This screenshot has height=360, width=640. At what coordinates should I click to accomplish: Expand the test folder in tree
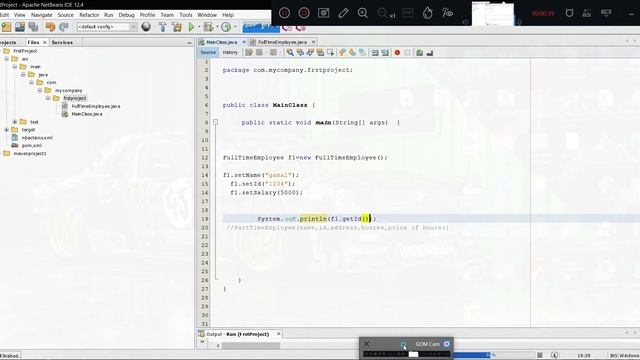[x=15, y=122]
